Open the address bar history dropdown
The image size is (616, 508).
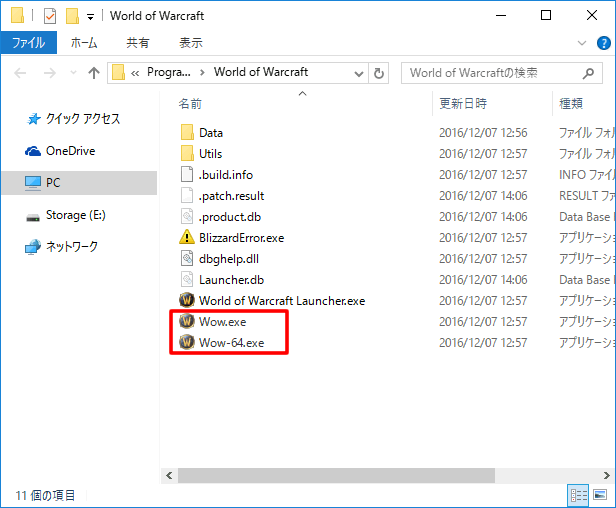pyautogui.click(x=358, y=73)
